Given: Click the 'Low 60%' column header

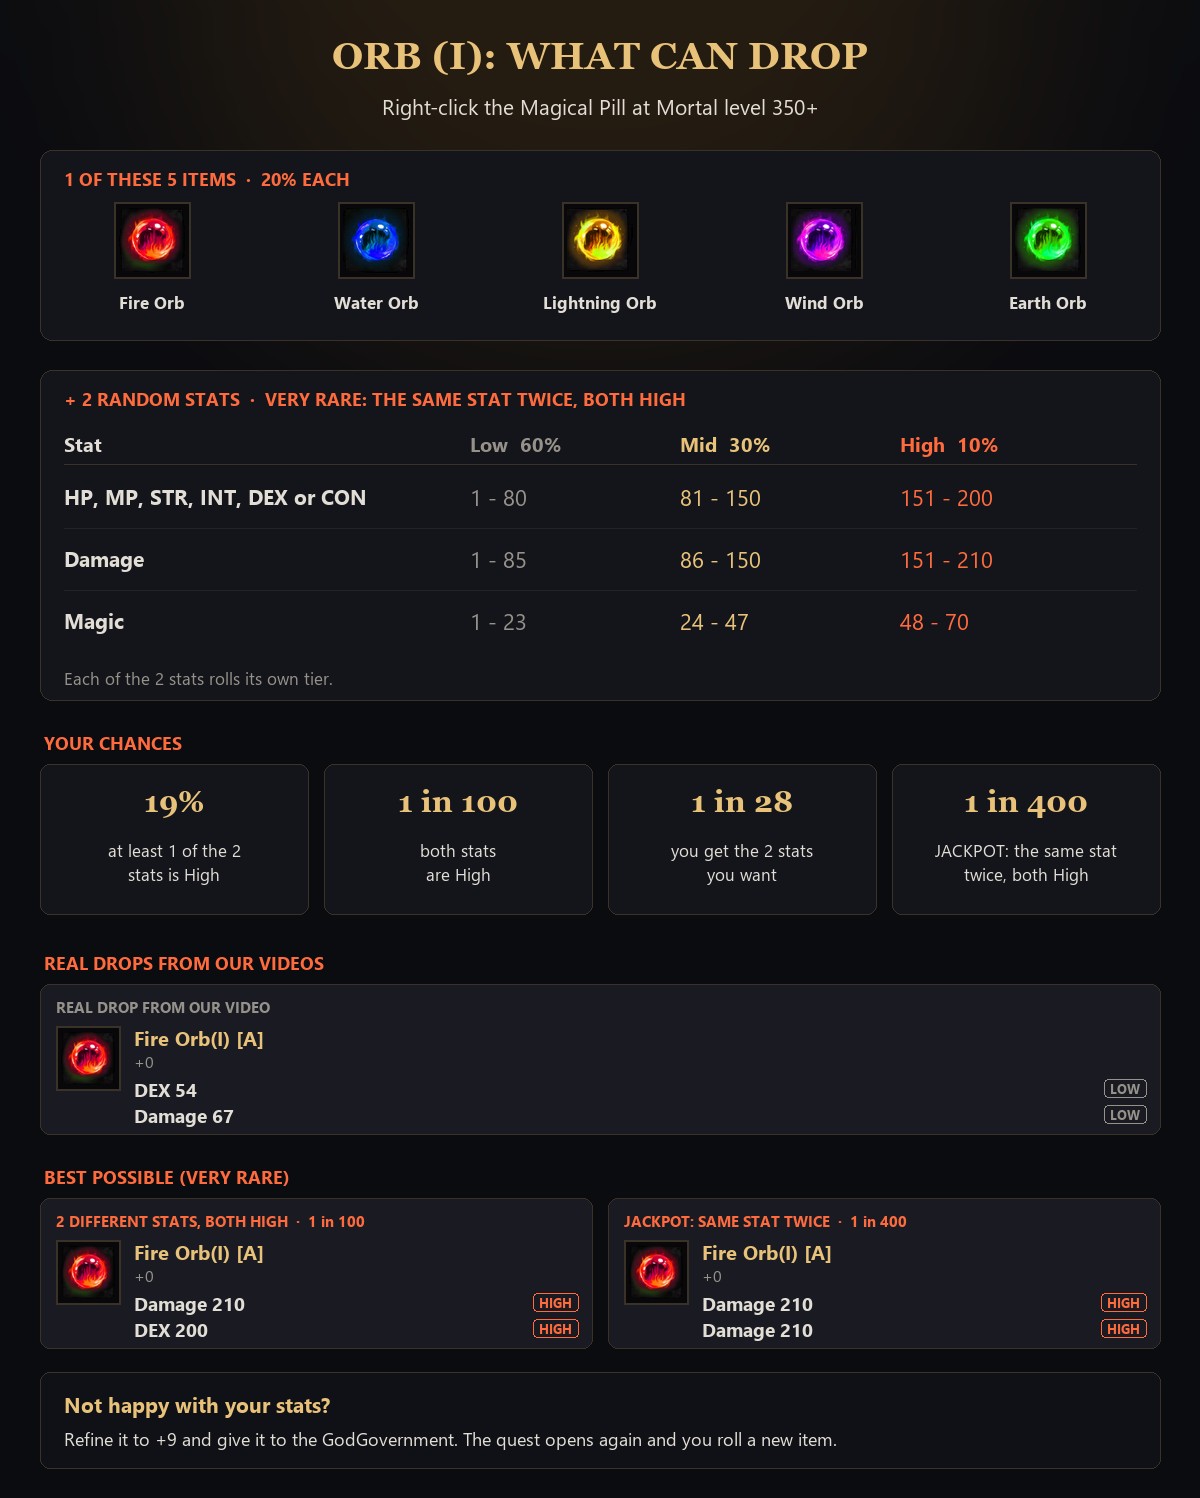Looking at the screenshot, I should point(516,445).
